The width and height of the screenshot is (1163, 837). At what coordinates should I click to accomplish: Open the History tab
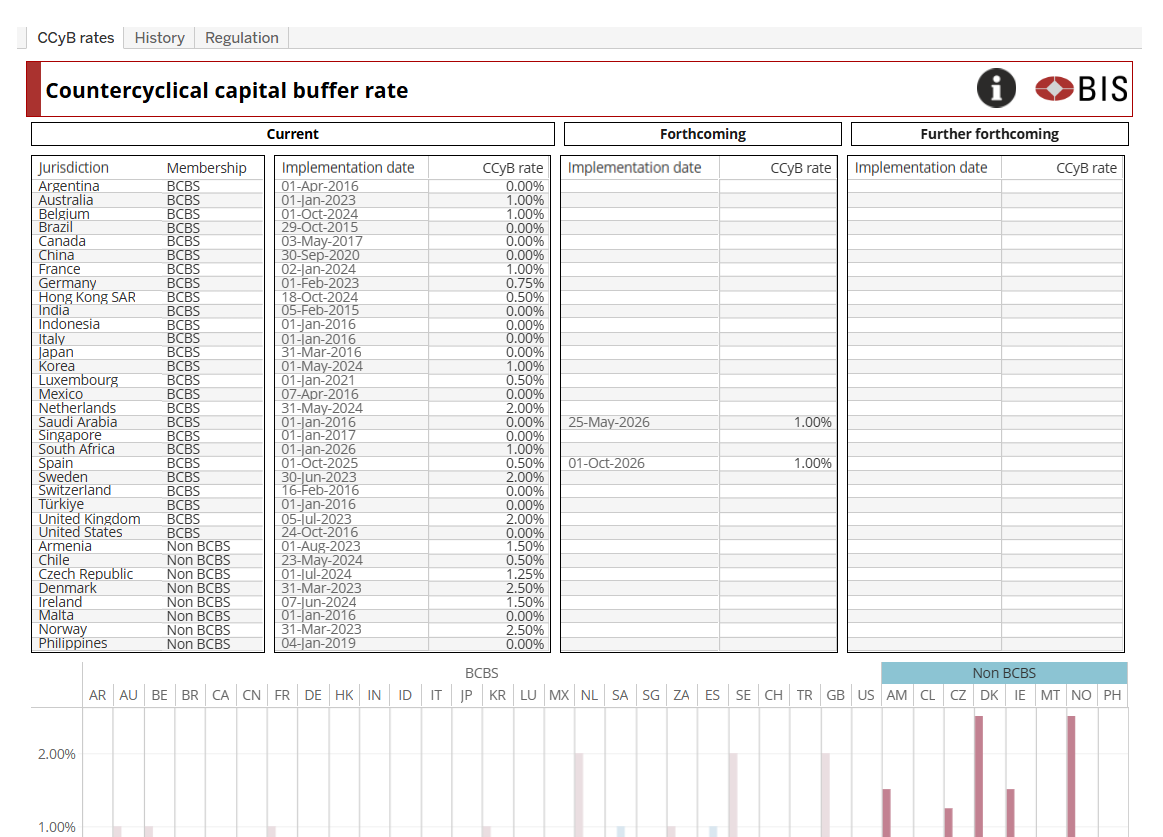point(159,38)
